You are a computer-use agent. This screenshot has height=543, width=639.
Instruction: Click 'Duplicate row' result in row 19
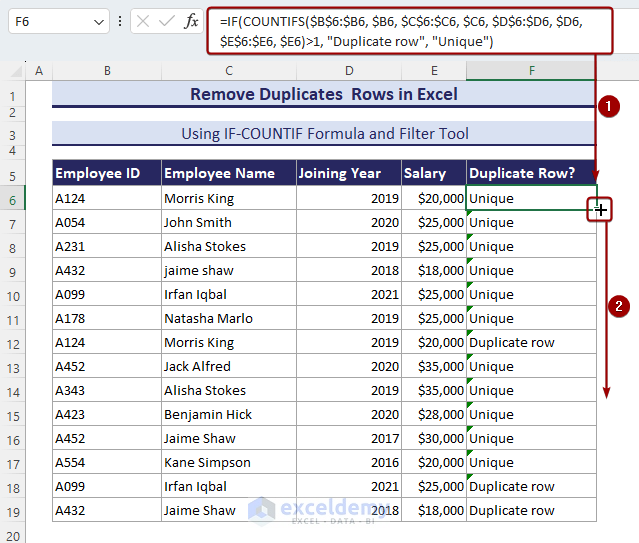[x=531, y=510]
